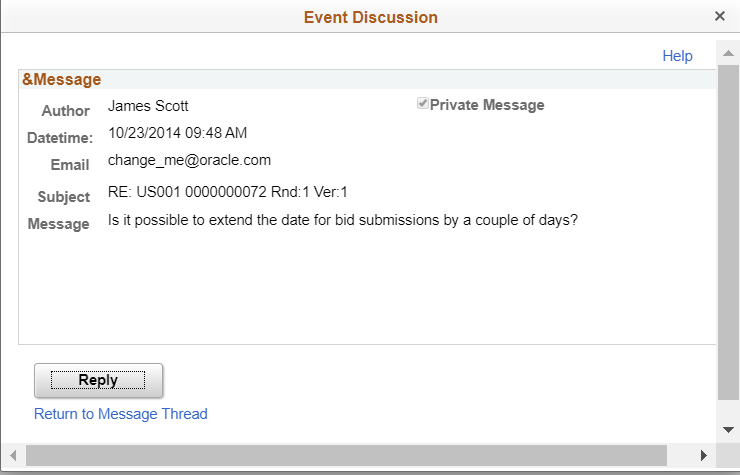Click the datetime 10/23/2014 09:48 AM
The height and width of the screenshot is (475, 740).
(177, 133)
